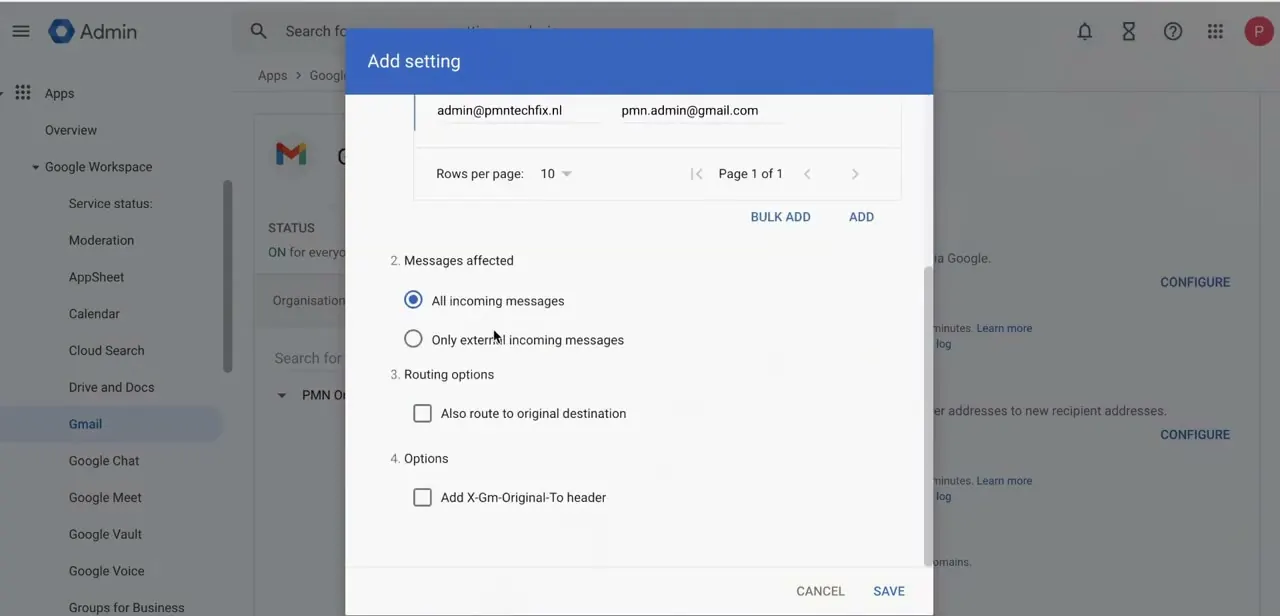
Task: Collapse the Apps section in sidebar
Action: click(3, 93)
